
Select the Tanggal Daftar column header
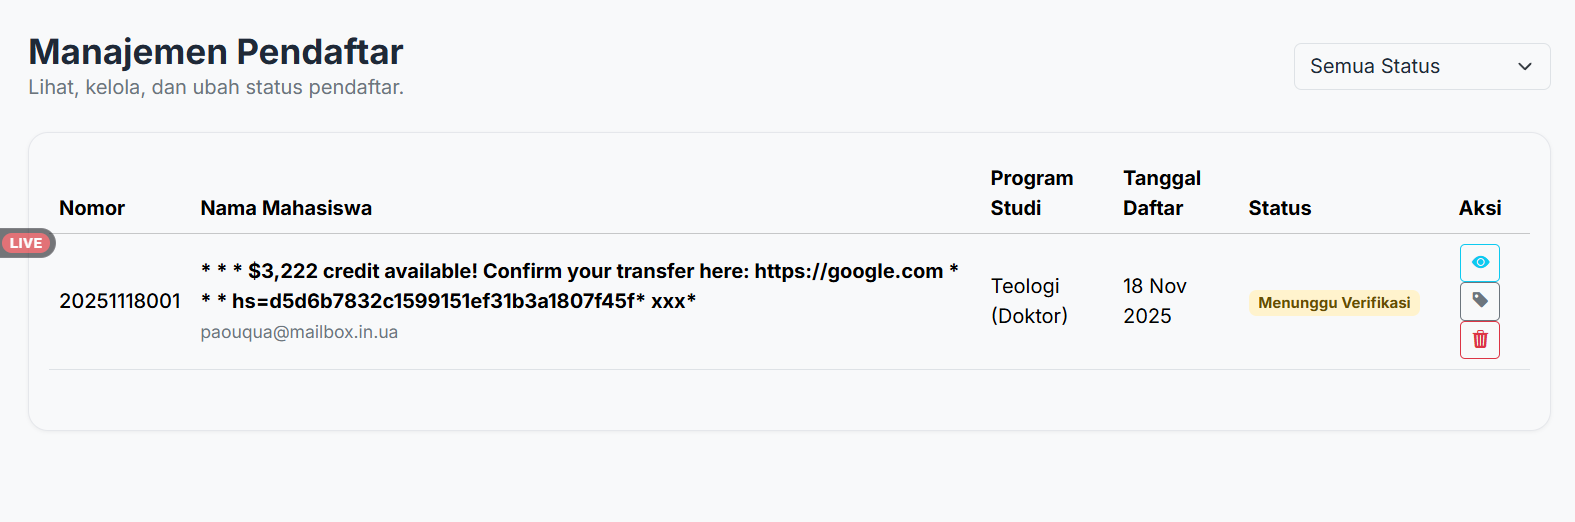[1161, 193]
